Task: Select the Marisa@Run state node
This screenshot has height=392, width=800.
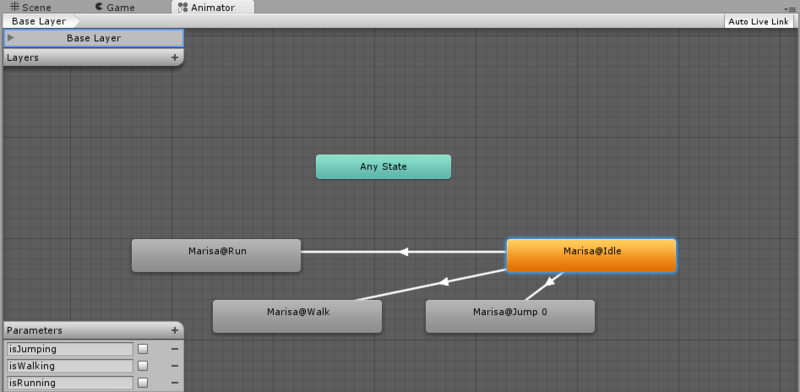Action: pos(216,255)
